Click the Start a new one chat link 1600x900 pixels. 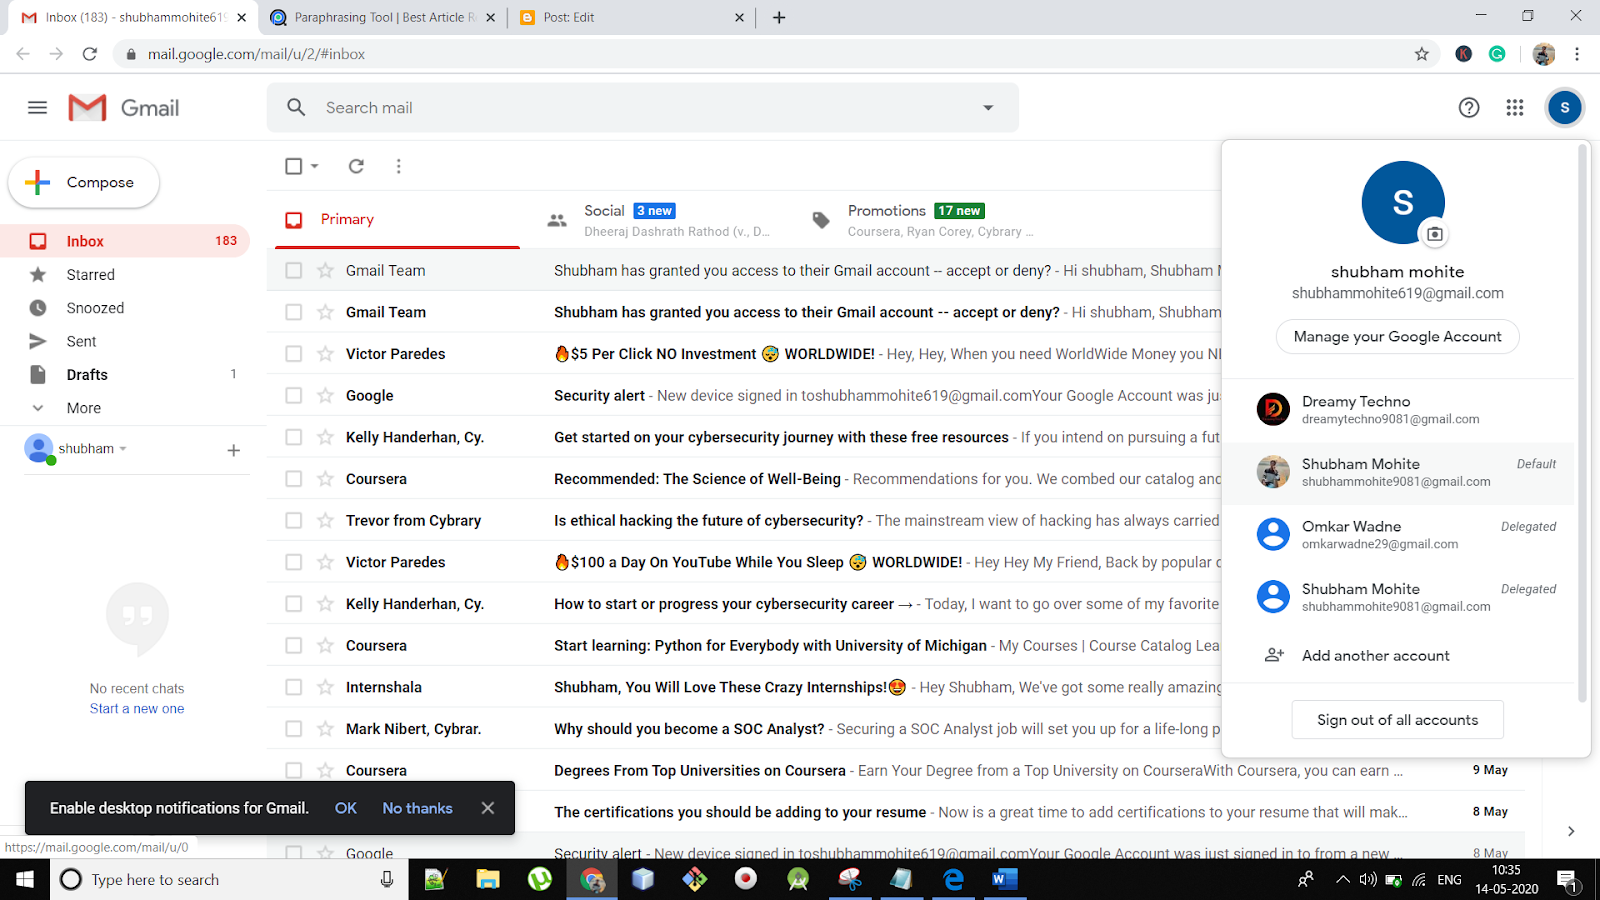pyautogui.click(x=137, y=709)
